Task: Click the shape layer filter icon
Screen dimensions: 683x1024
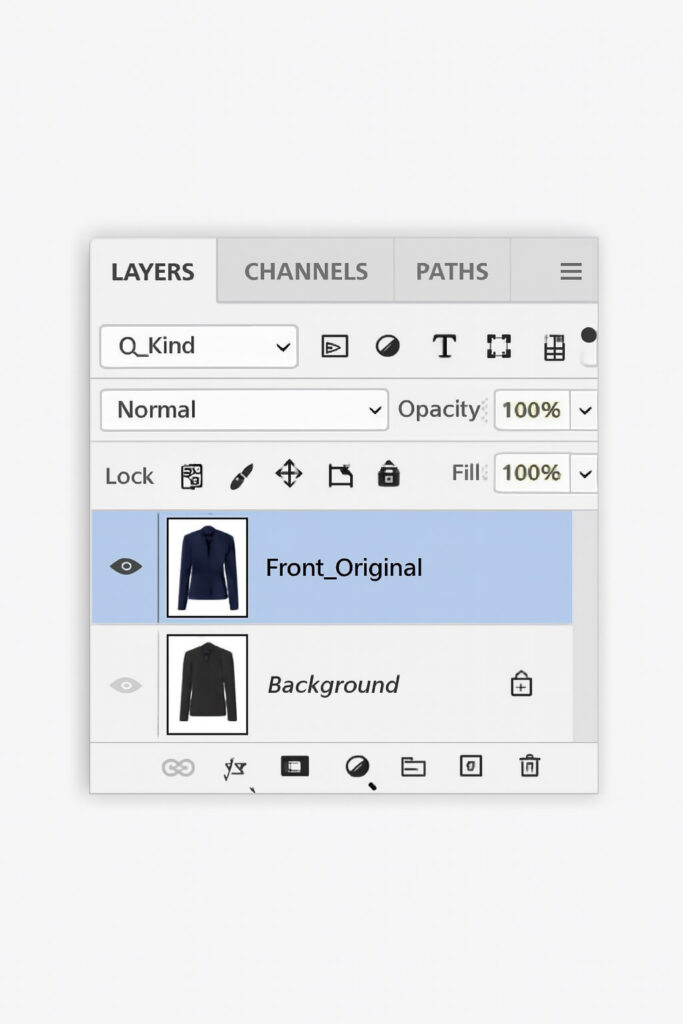Action: pyautogui.click(x=498, y=347)
